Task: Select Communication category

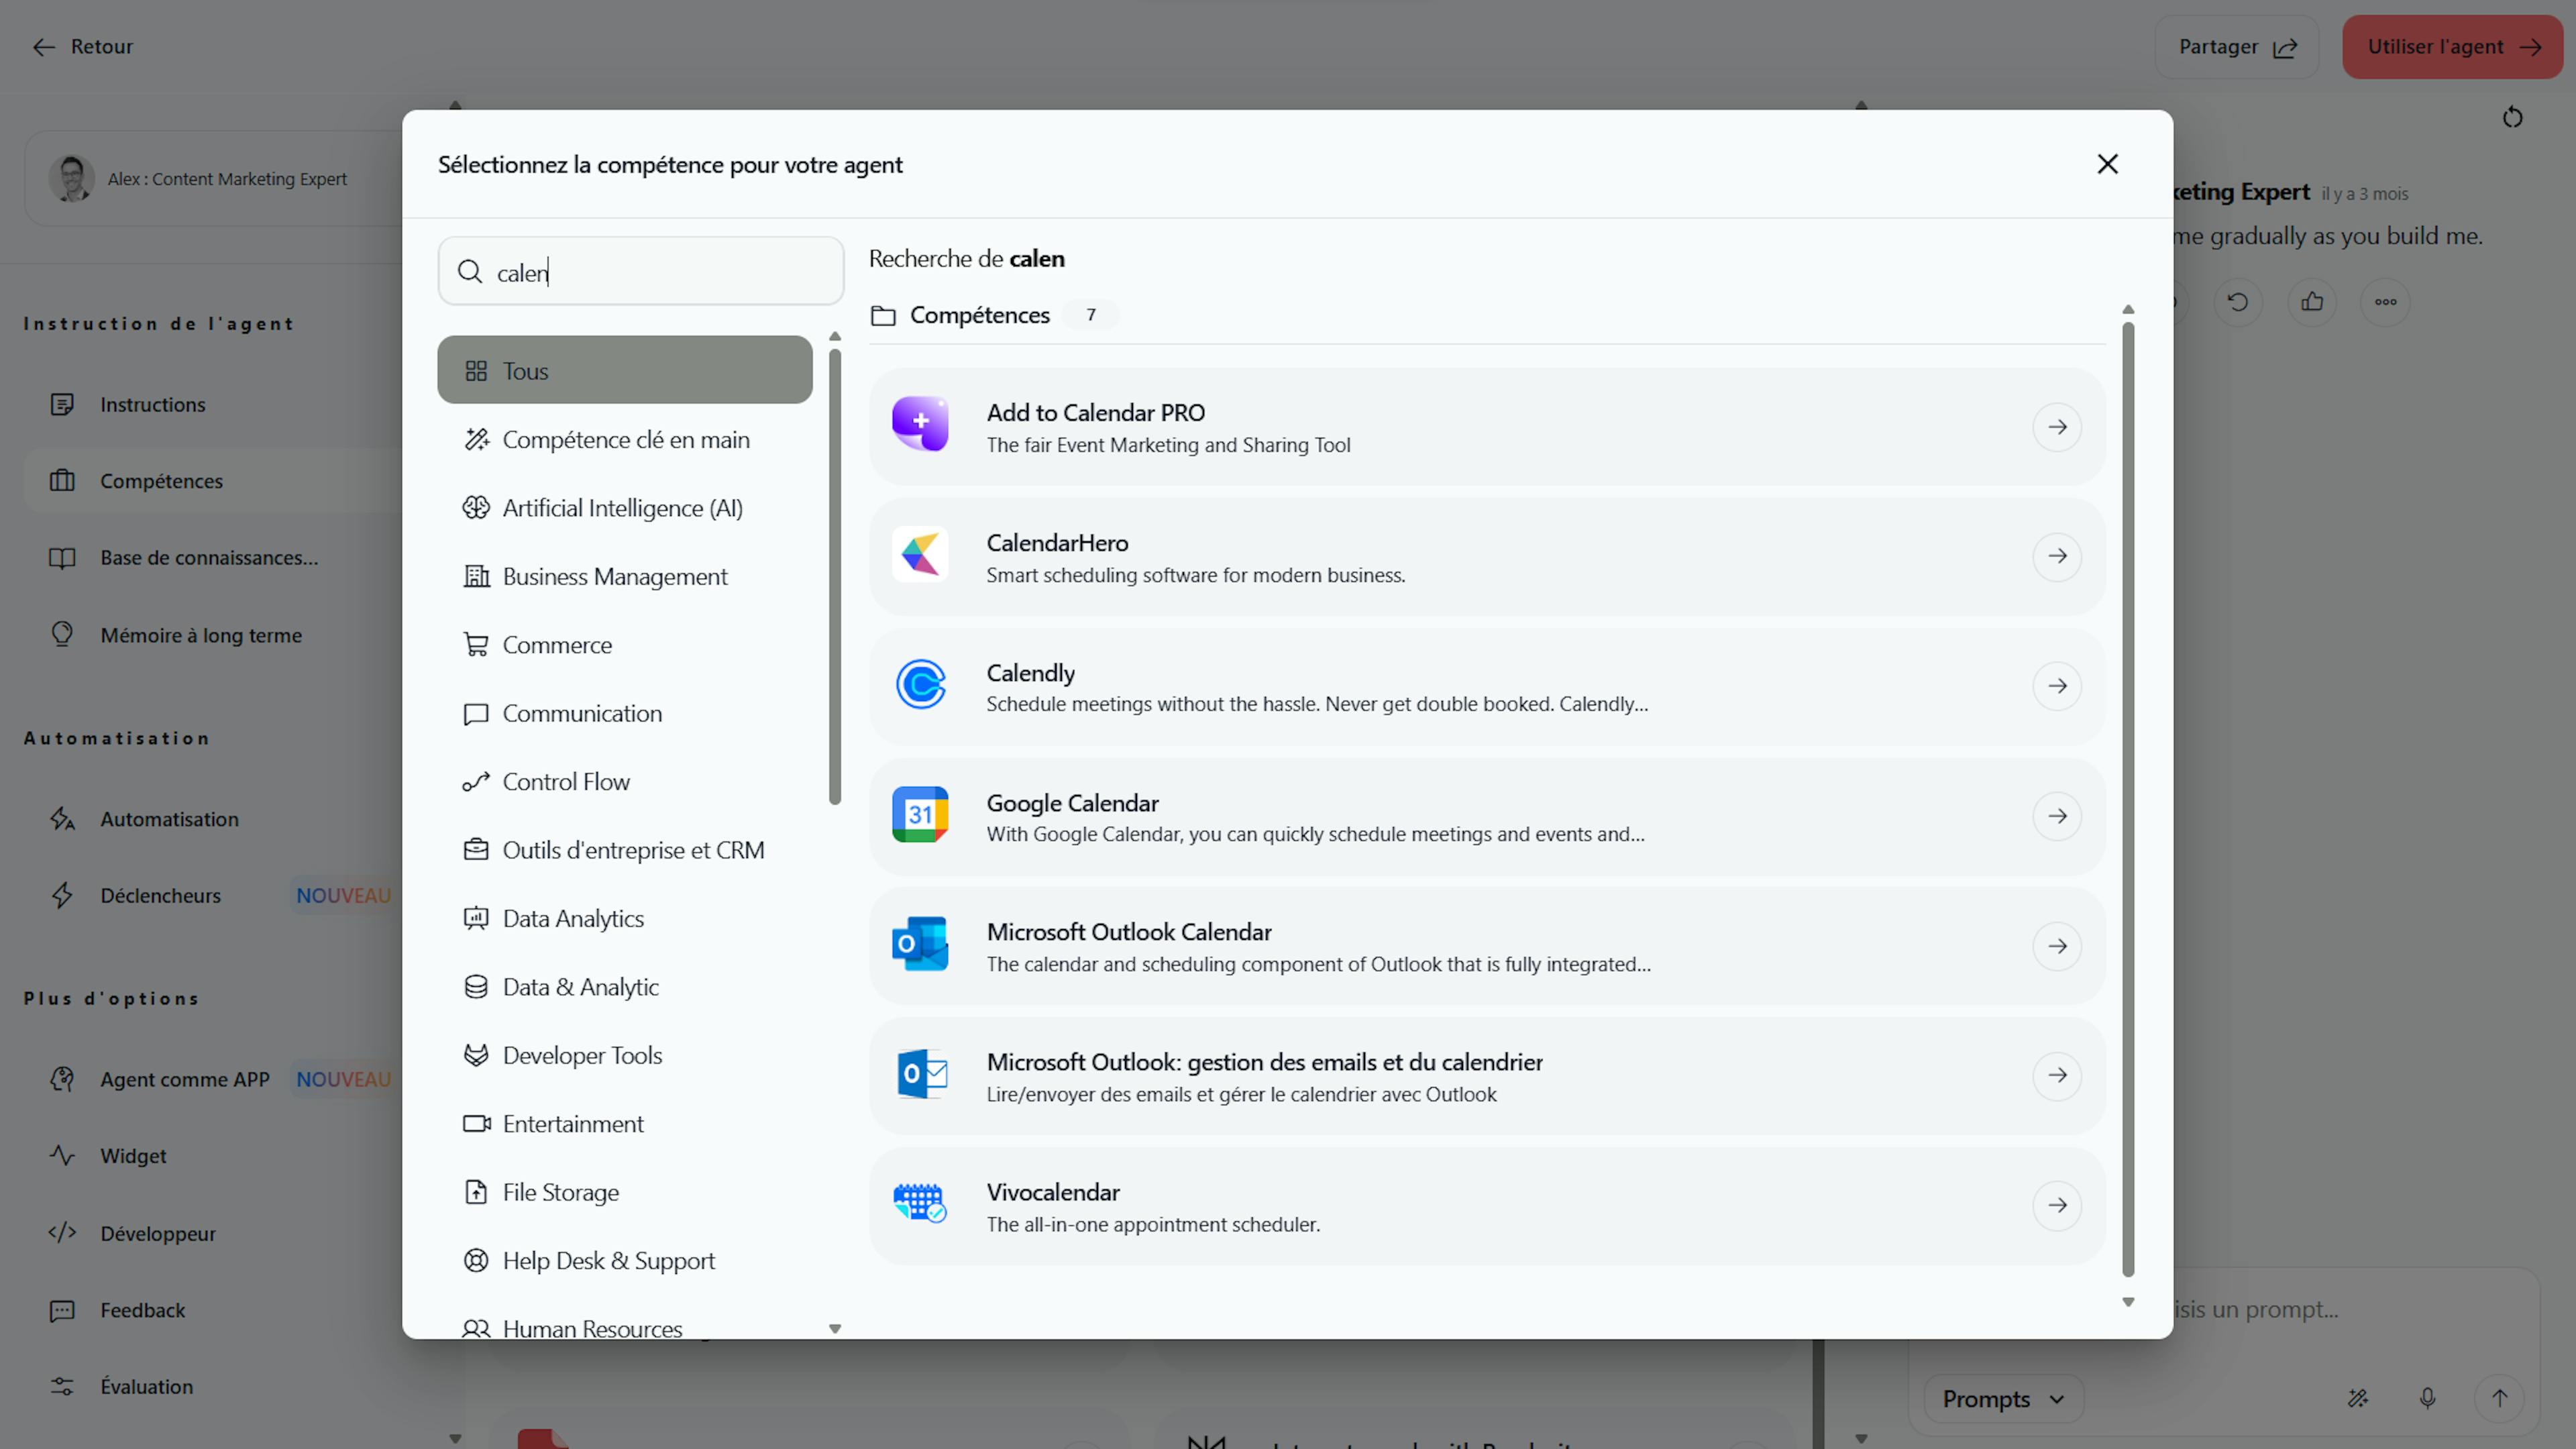Action: point(581,713)
